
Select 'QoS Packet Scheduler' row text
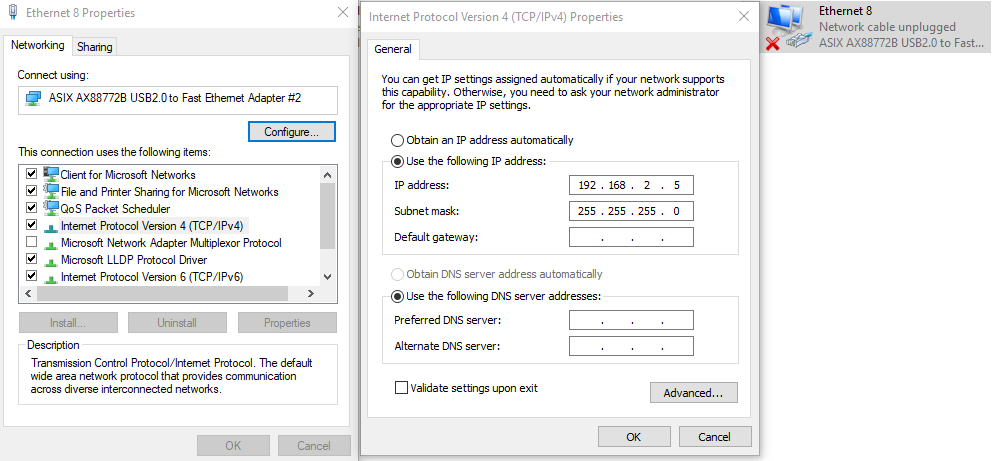click(115, 209)
